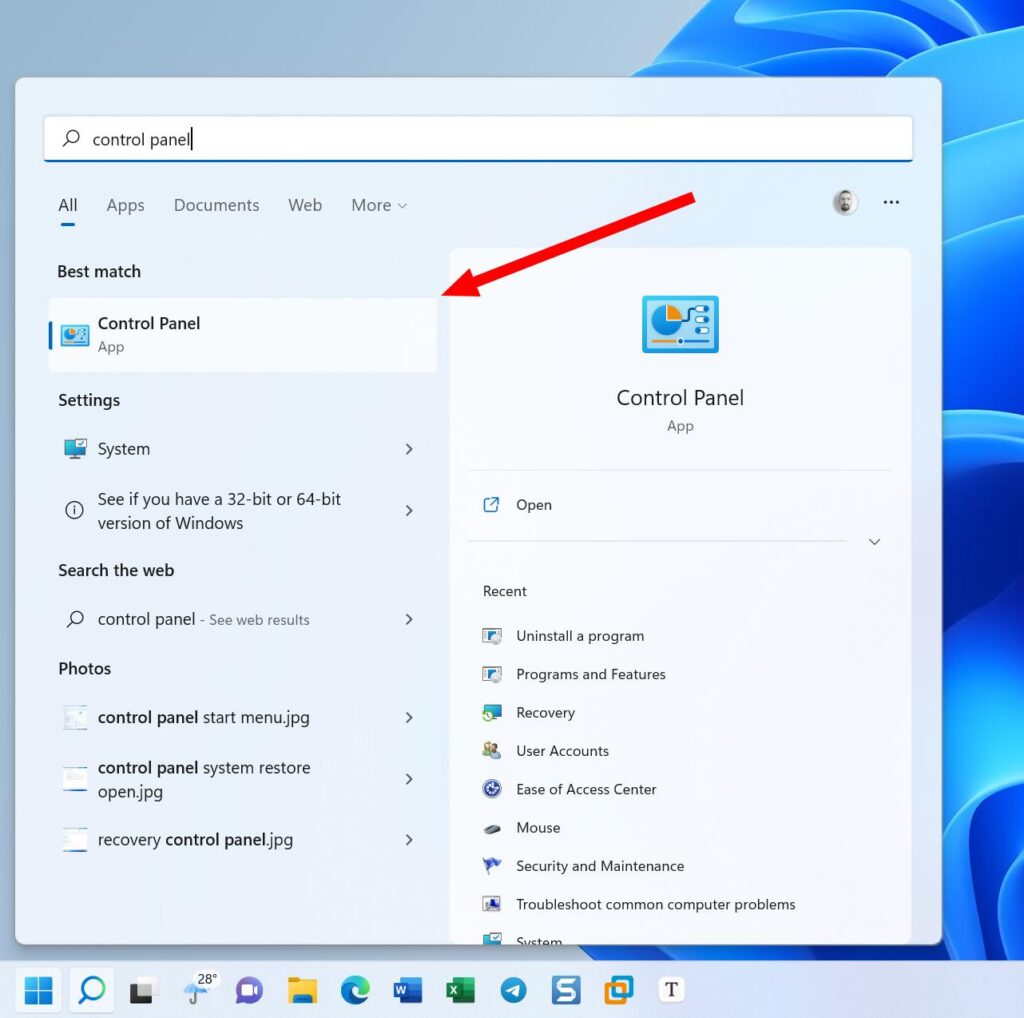Viewport: 1024px width, 1018px height.
Task: Expand the More filter dropdown
Action: (378, 205)
